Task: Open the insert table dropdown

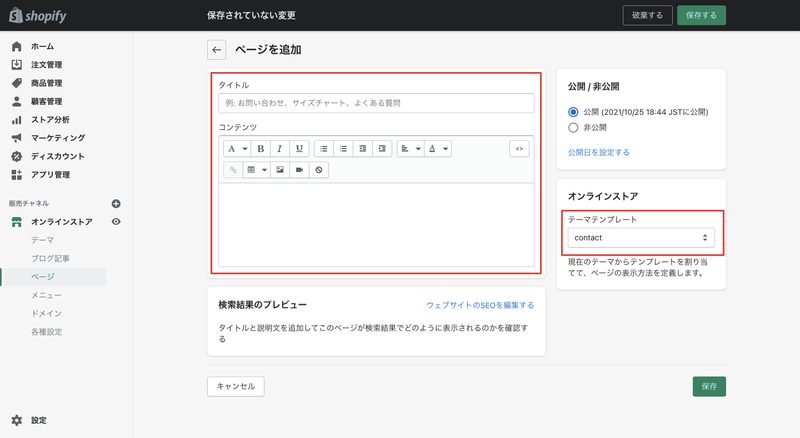Action: tap(256, 169)
